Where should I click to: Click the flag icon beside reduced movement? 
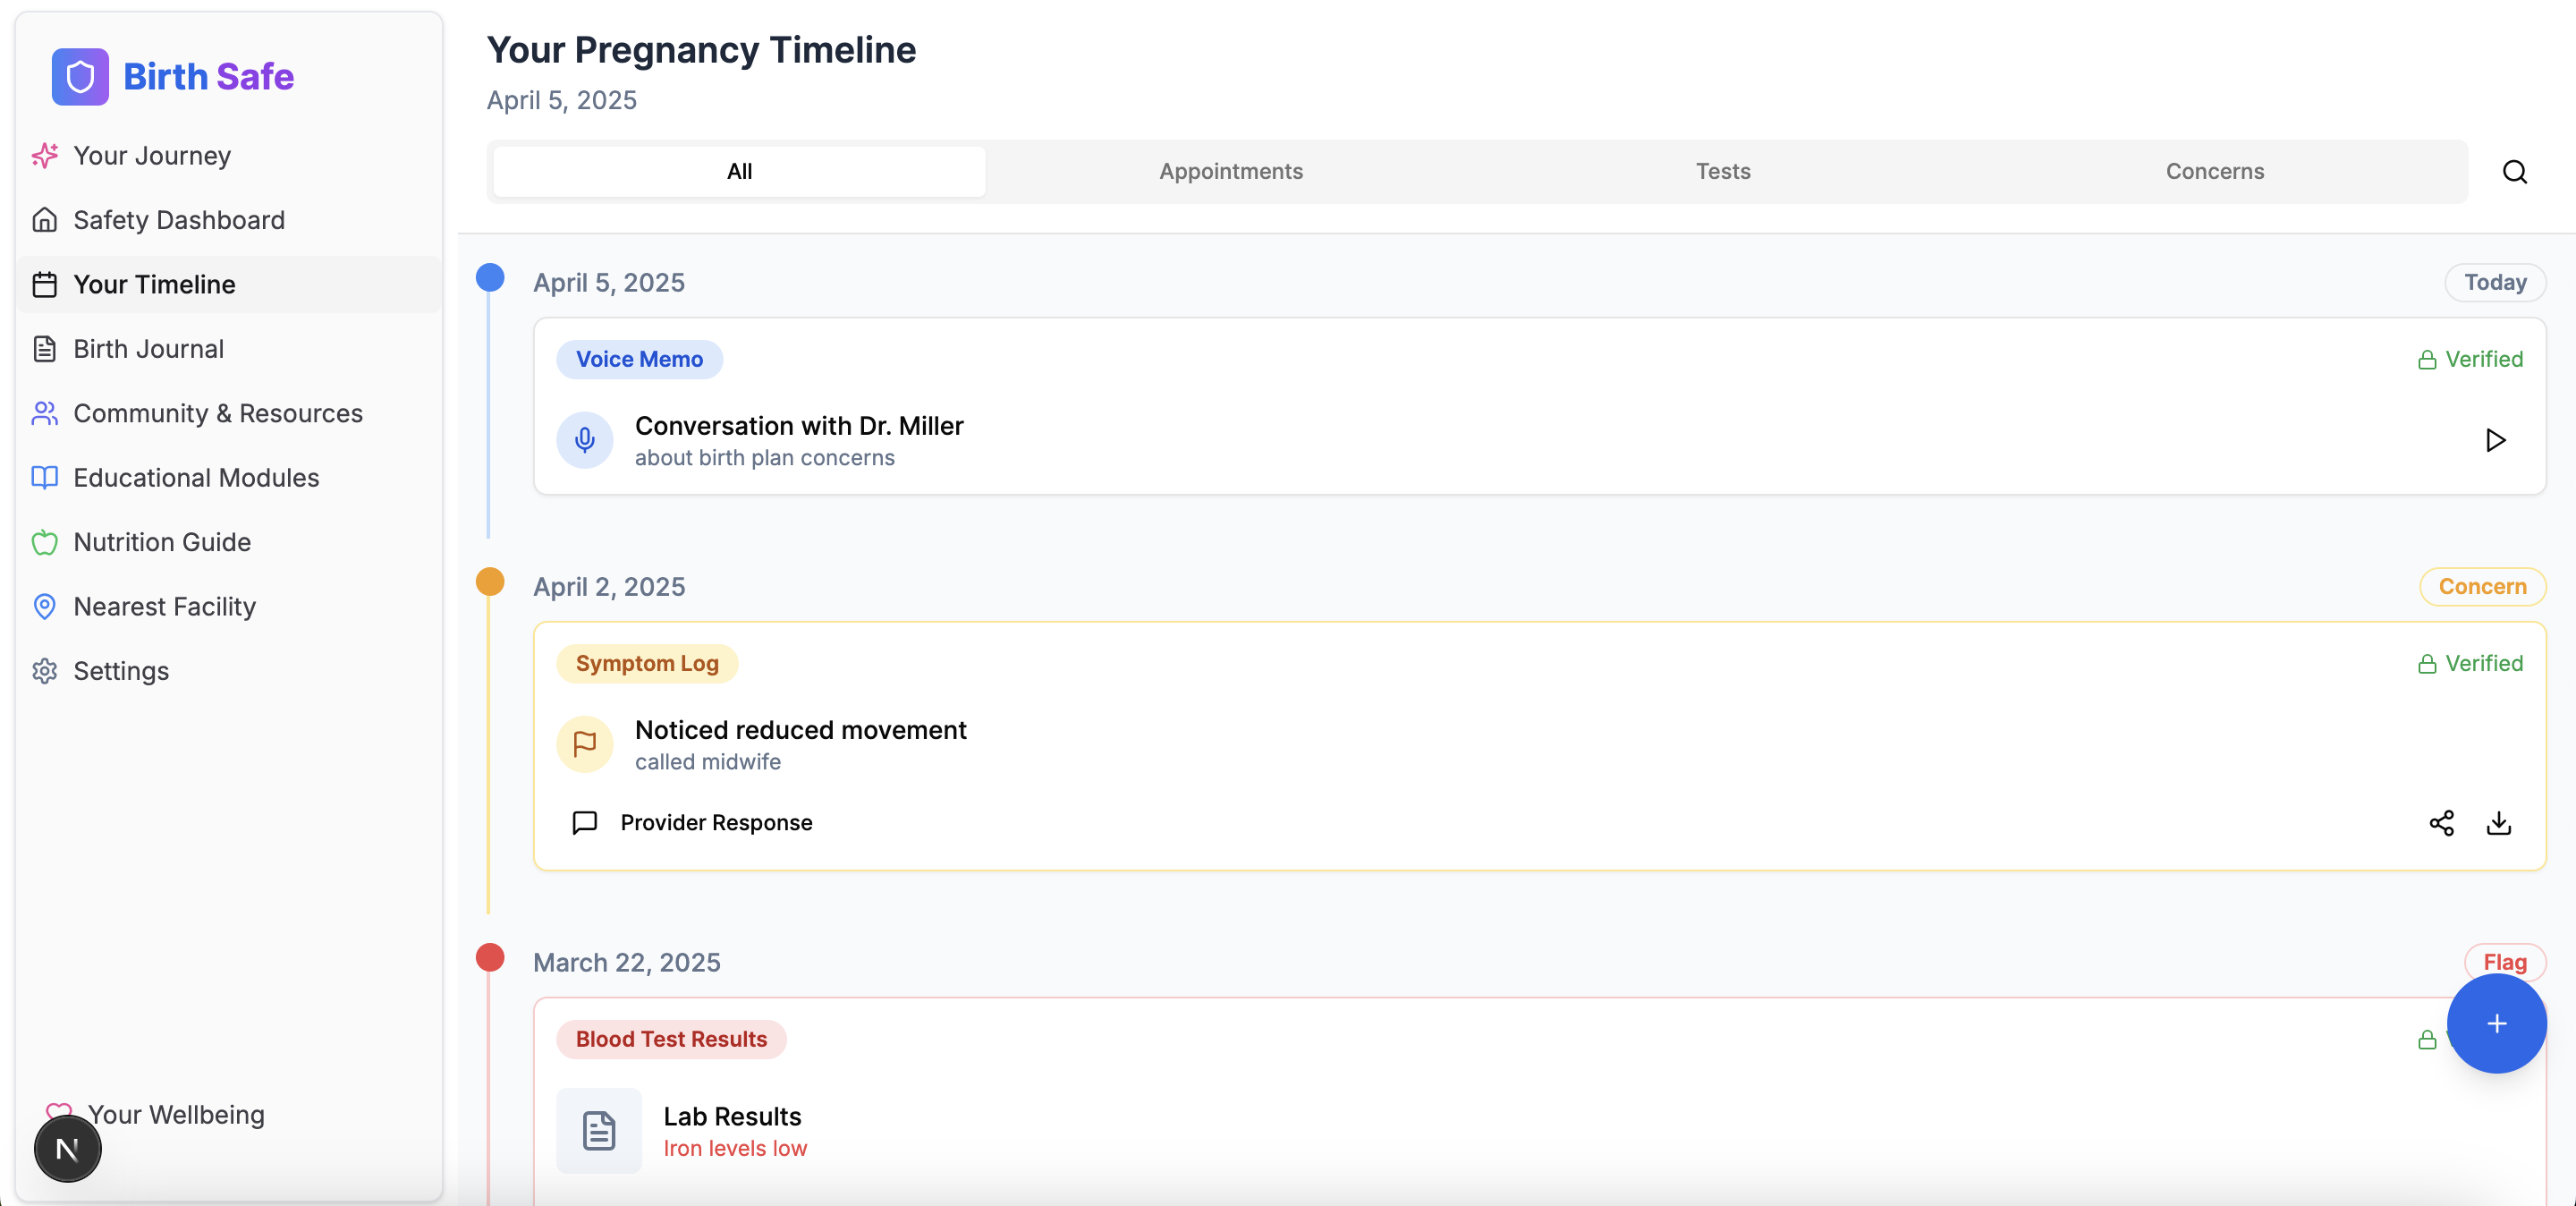pos(585,744)
